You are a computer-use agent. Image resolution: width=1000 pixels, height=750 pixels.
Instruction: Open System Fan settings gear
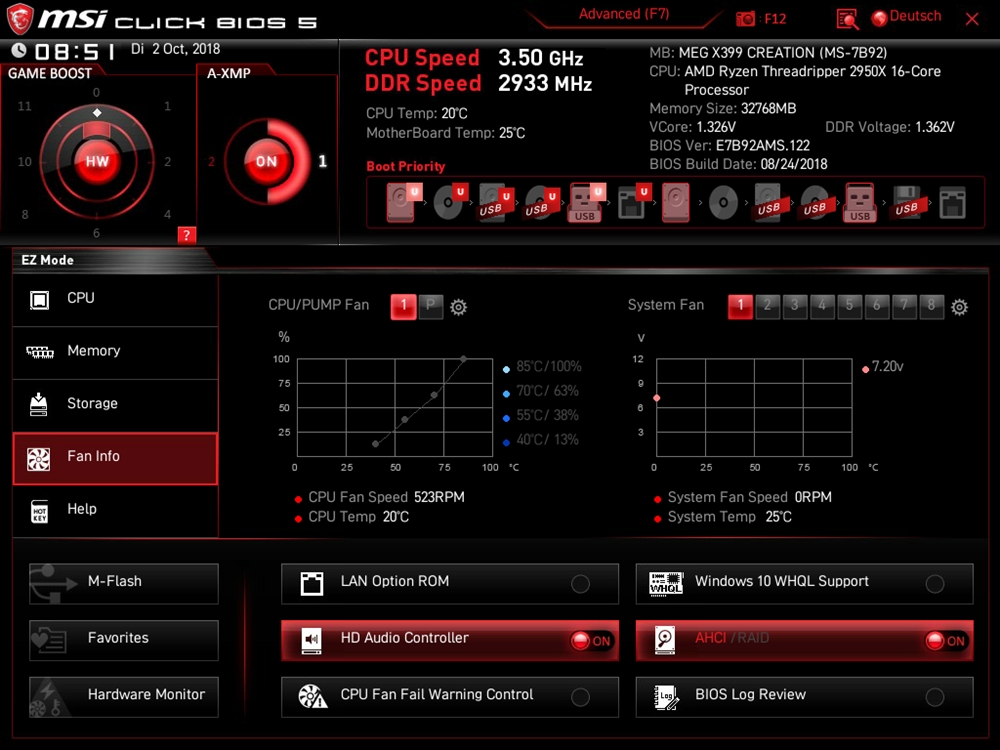pyautogui.click(x=959, y=307)
